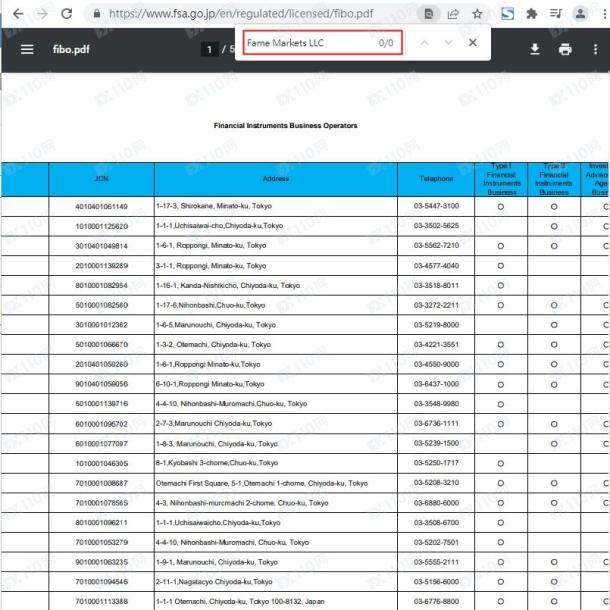
Task: Click the Address column header
Action: coord(276,179)
